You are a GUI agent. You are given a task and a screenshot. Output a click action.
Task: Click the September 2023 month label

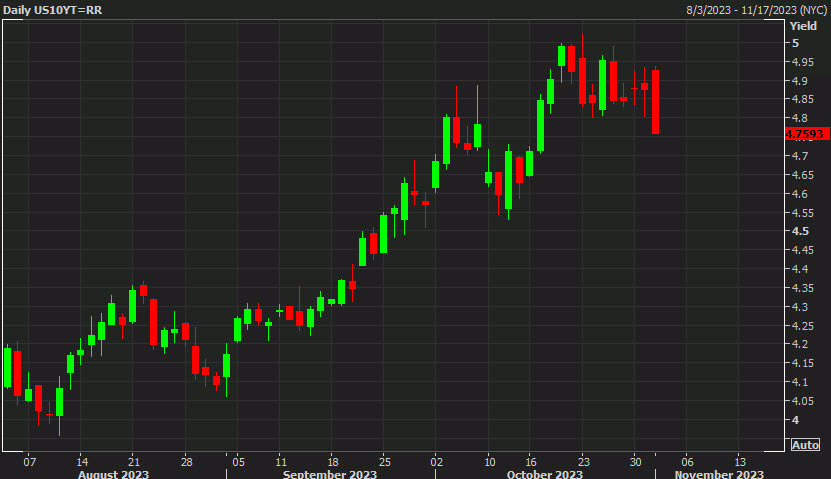click(x=330, y=474)
